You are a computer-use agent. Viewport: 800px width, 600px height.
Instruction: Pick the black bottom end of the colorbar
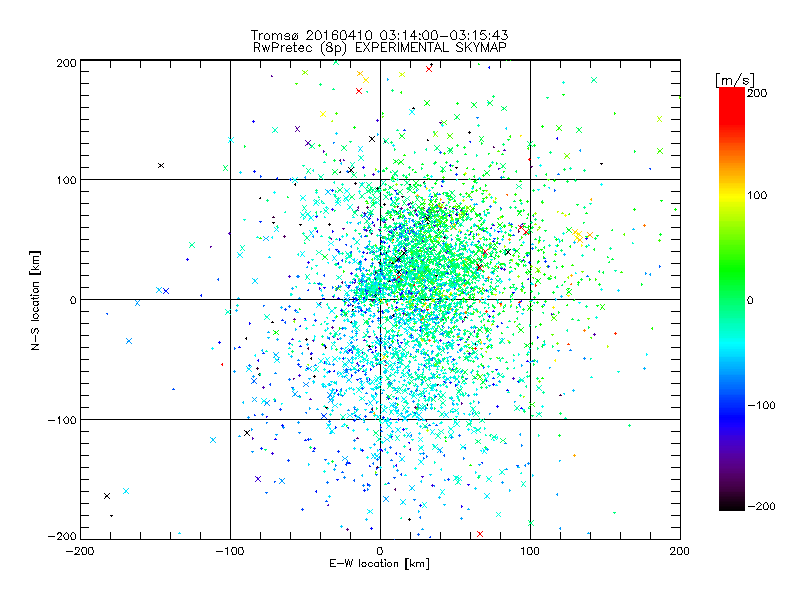tap(732, 506)
